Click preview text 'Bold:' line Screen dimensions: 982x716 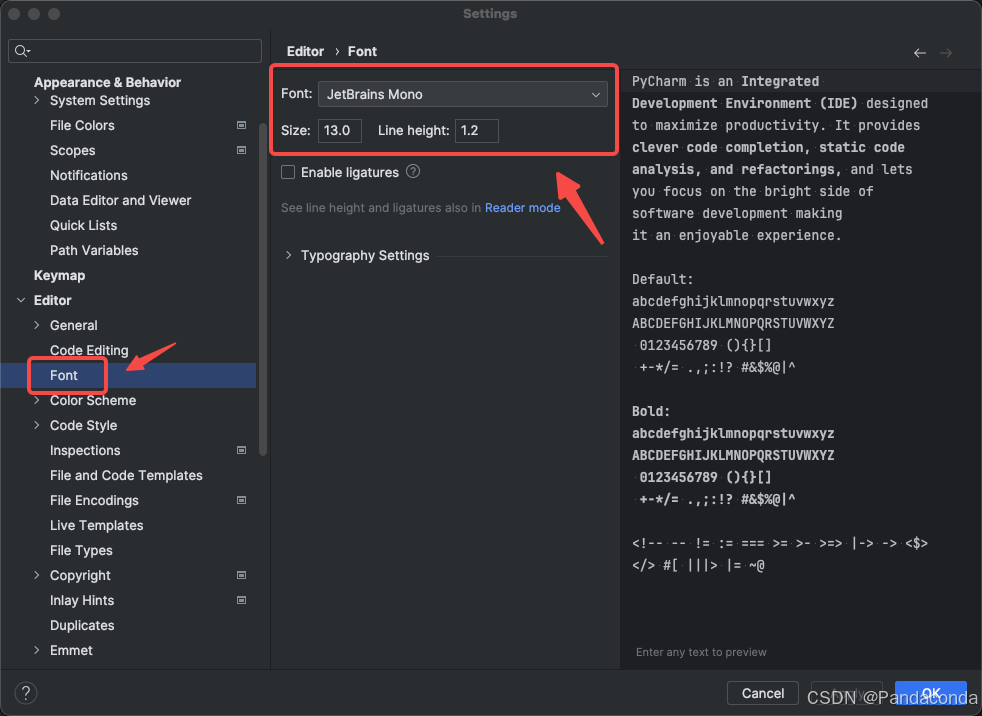pyautogui.click(x=651, y=412)
